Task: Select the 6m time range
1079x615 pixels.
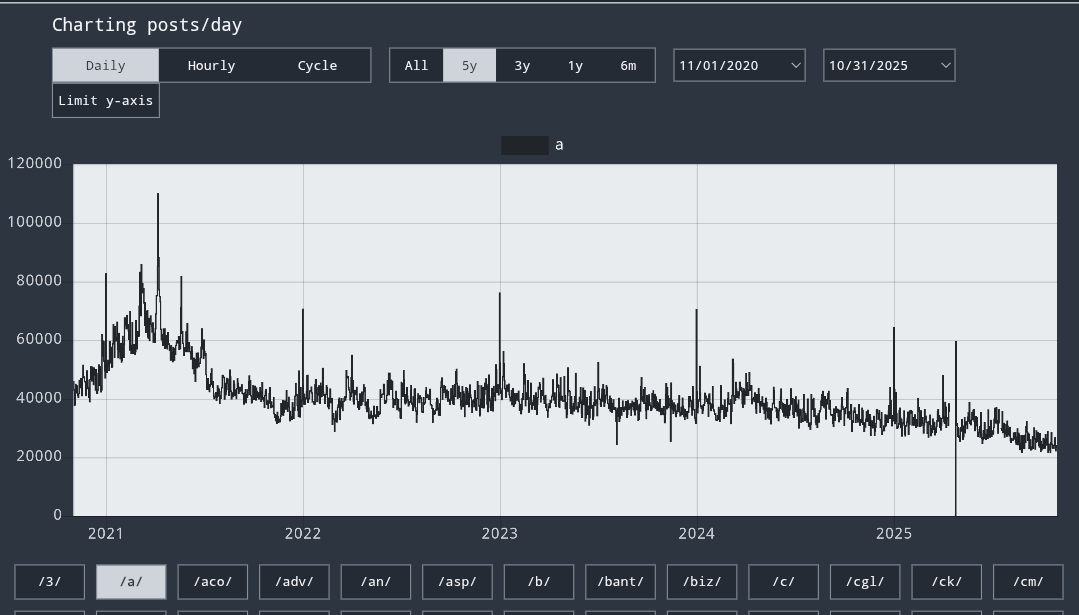Action: 628,65
